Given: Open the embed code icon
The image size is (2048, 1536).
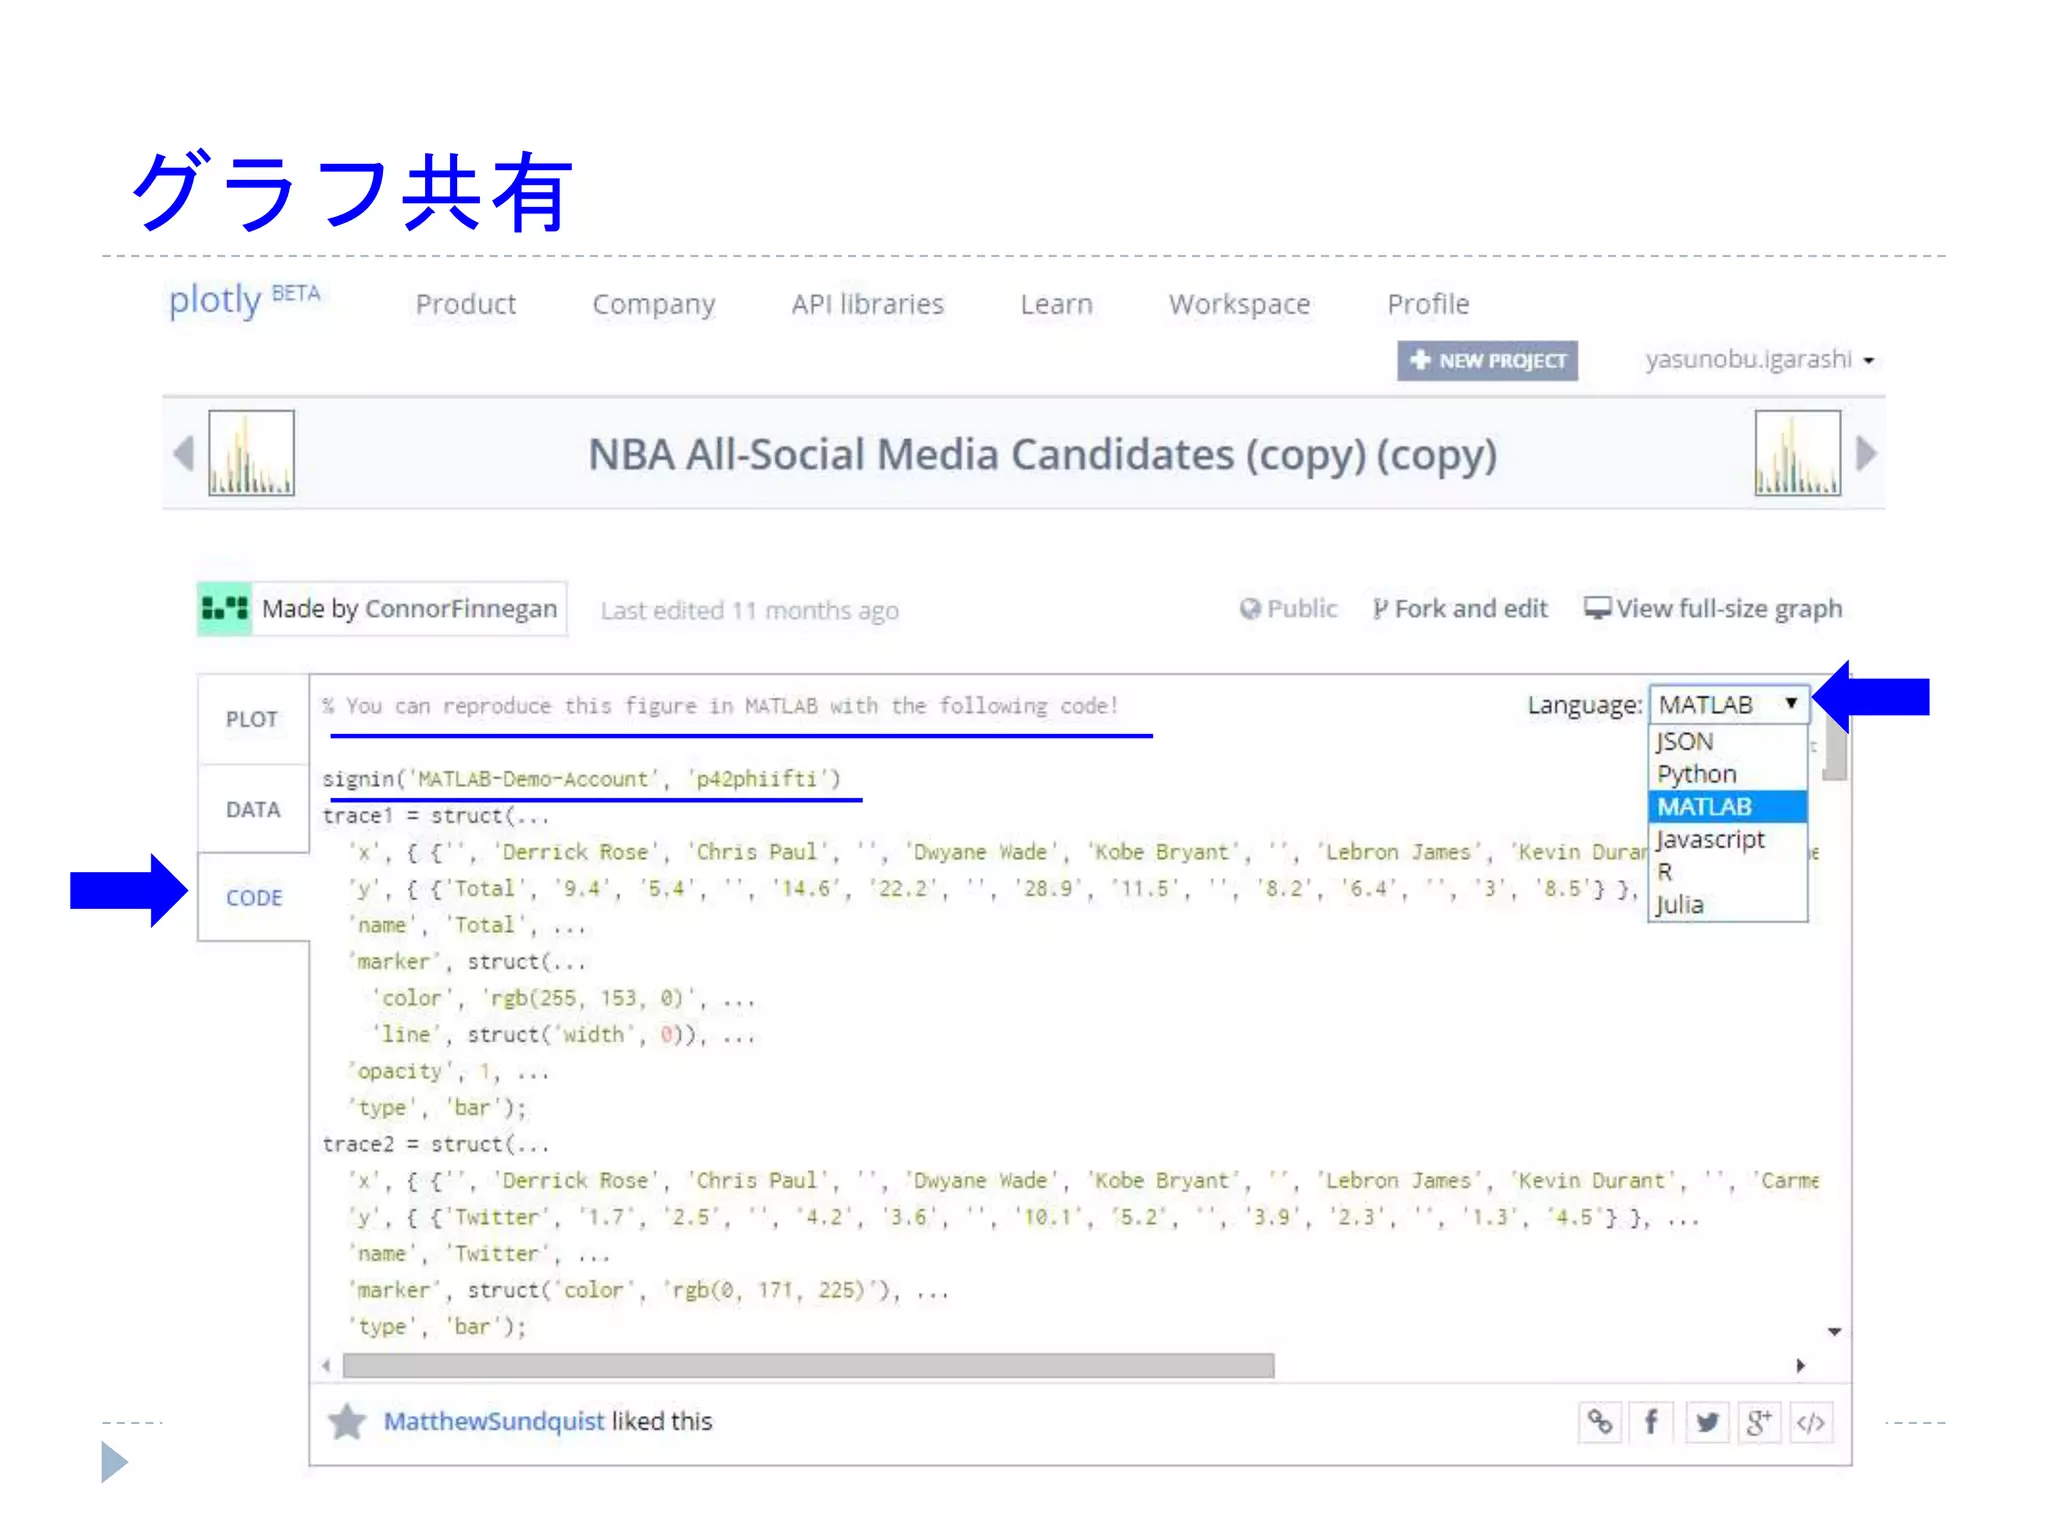Looking at the screenshot, I should click(1811, 1422).
